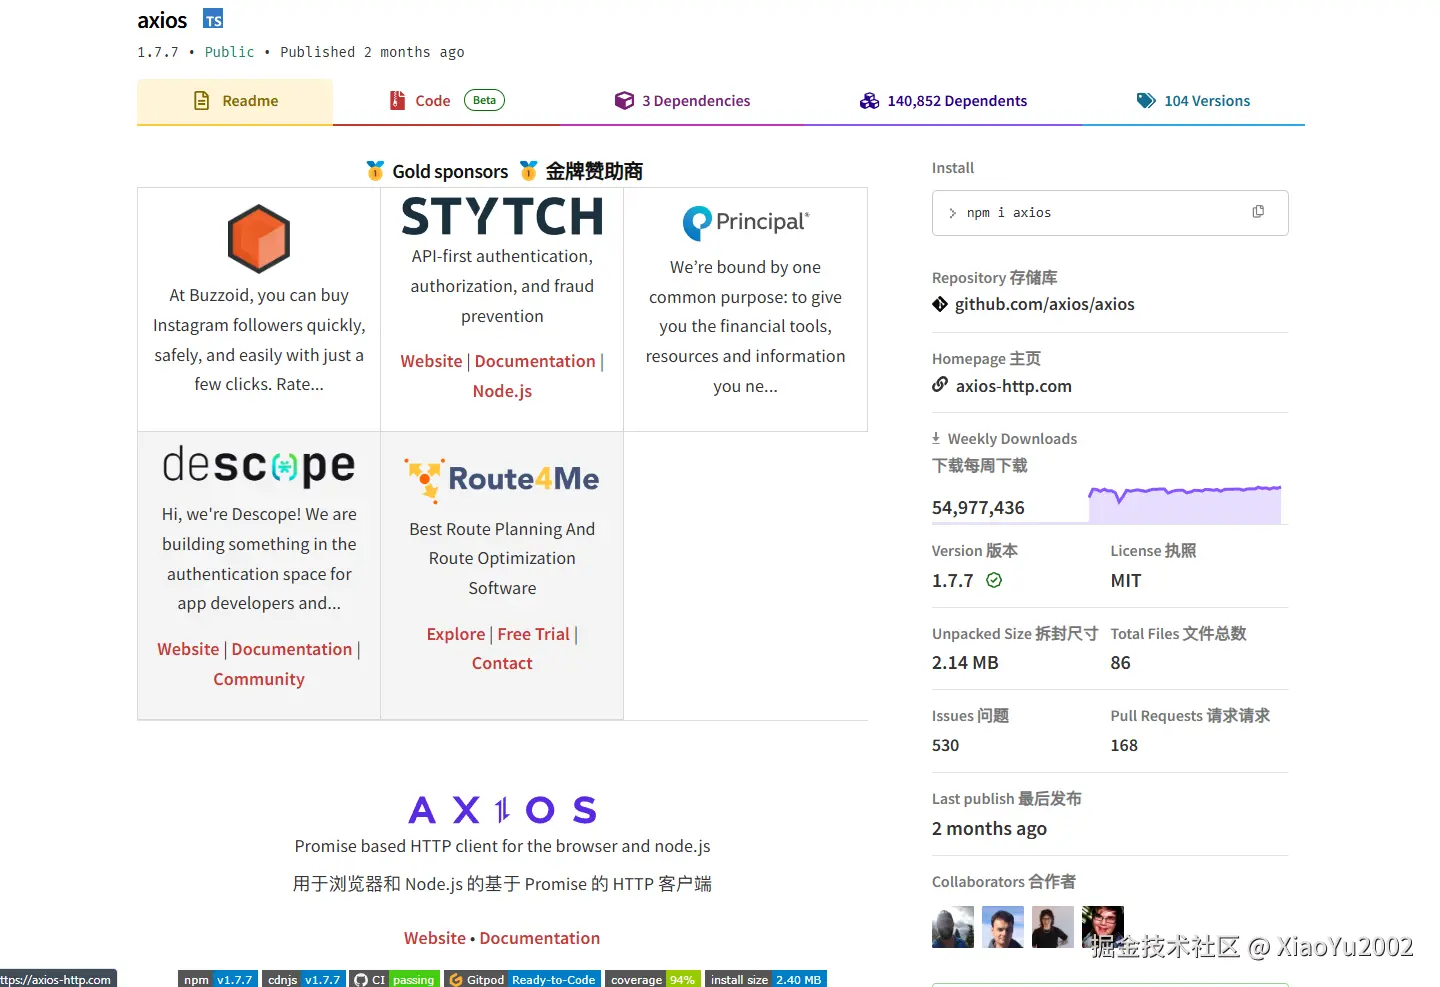The width and height of the screenshot is (1440, 987).
Task: Click the Total Files value 86
Action: click(x=1120, y=663)
